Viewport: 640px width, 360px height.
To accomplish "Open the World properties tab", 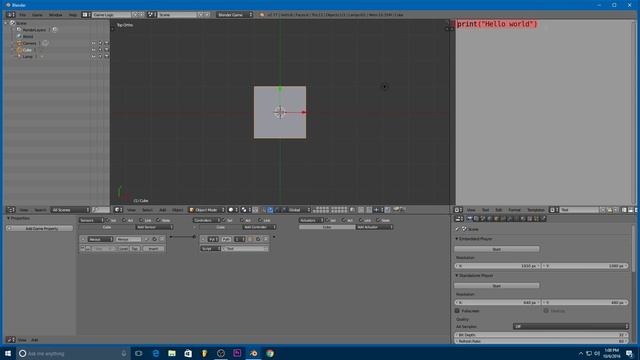I will point(489,219).
